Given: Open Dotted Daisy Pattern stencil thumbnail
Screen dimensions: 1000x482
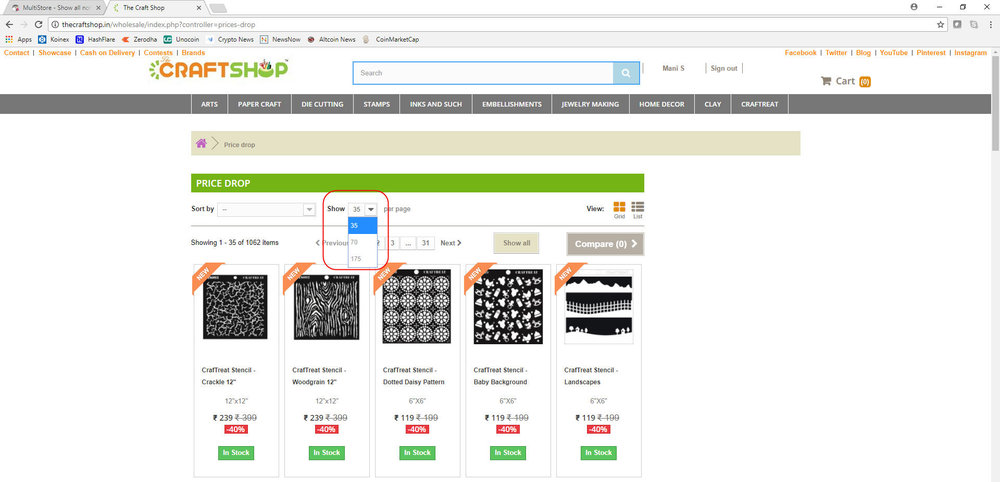Looking at the screenshot, I should click(417, 307).
